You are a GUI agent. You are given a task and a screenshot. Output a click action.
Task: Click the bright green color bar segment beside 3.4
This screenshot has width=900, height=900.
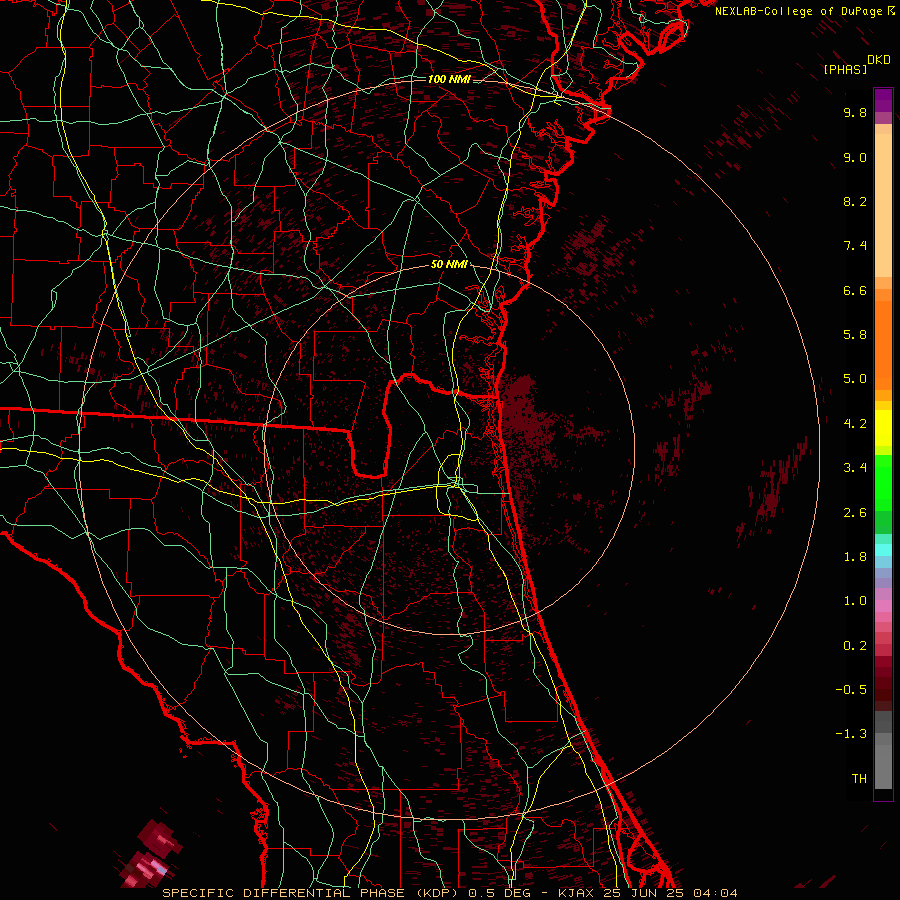tap(883, 482)
